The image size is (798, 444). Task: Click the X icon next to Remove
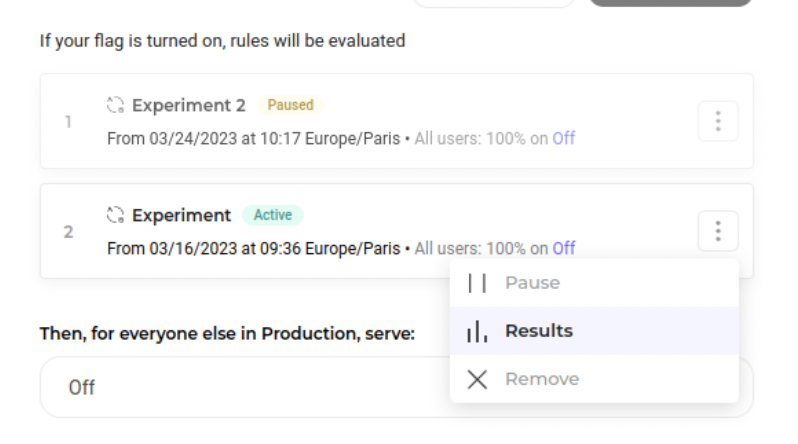pyautogui.click(x=477, y=379)
